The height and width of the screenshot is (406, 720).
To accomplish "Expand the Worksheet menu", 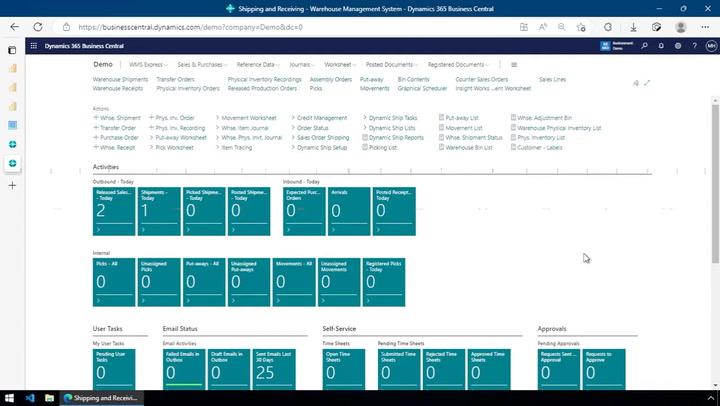I will pos(340,65).
